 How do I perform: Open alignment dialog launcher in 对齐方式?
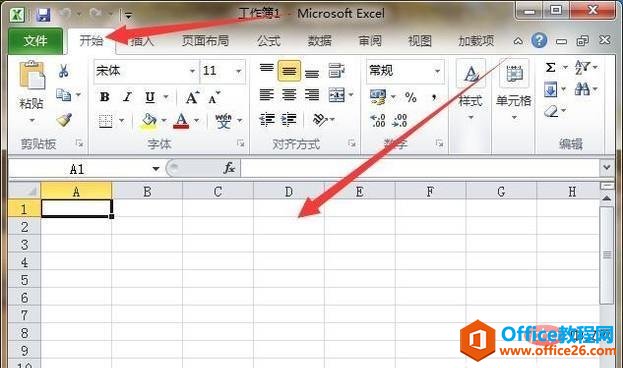tap(352, 143)
